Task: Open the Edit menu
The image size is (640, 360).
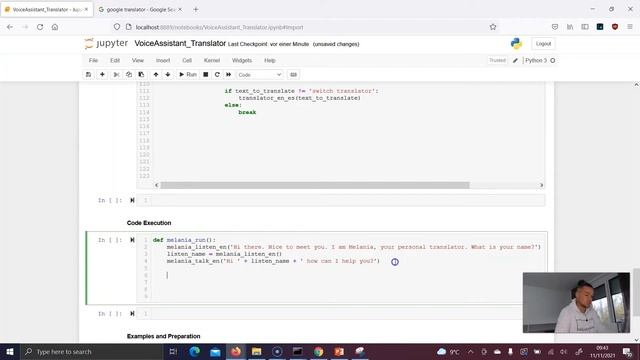Action: (115, 60)
